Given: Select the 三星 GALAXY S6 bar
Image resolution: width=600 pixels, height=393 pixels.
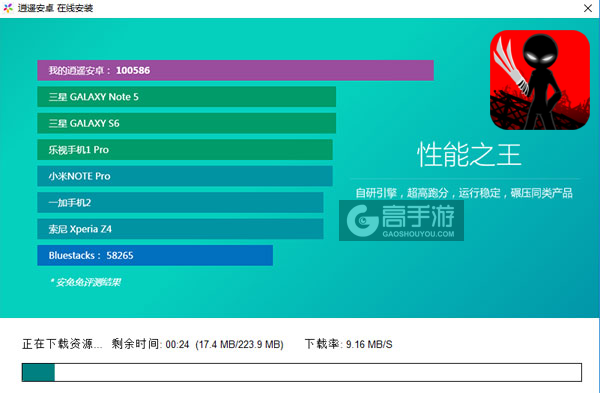Looking at the screenshot, I should [186, 123].
